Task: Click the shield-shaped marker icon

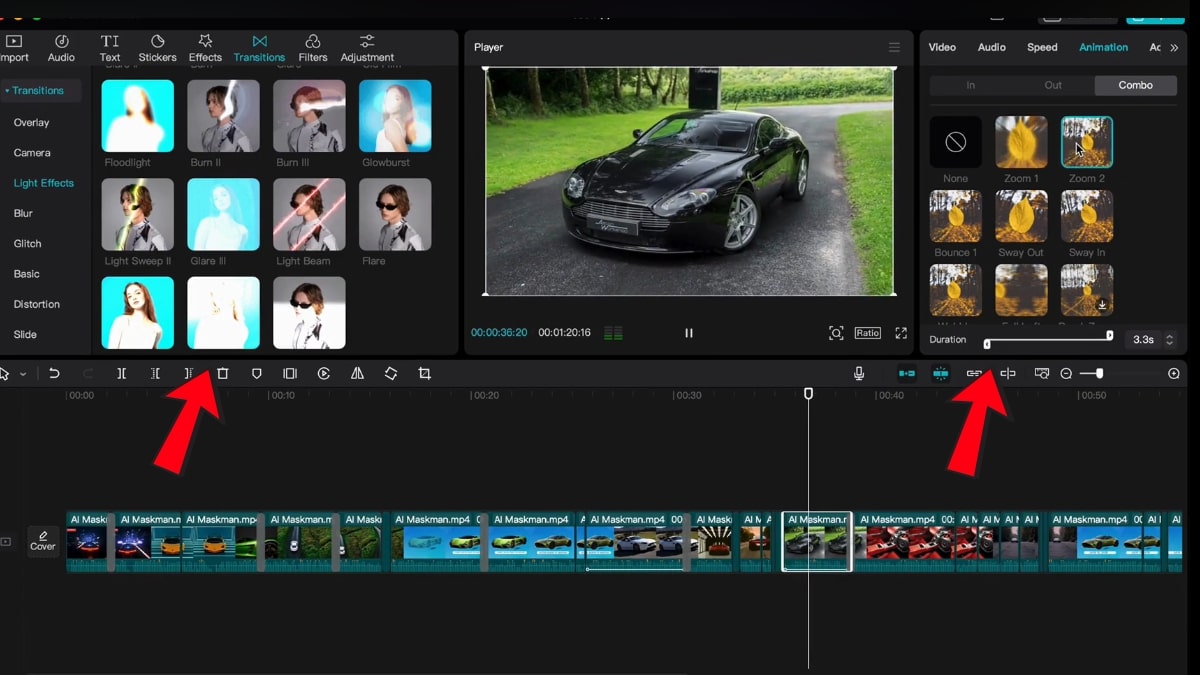Action: pos(257,373)
